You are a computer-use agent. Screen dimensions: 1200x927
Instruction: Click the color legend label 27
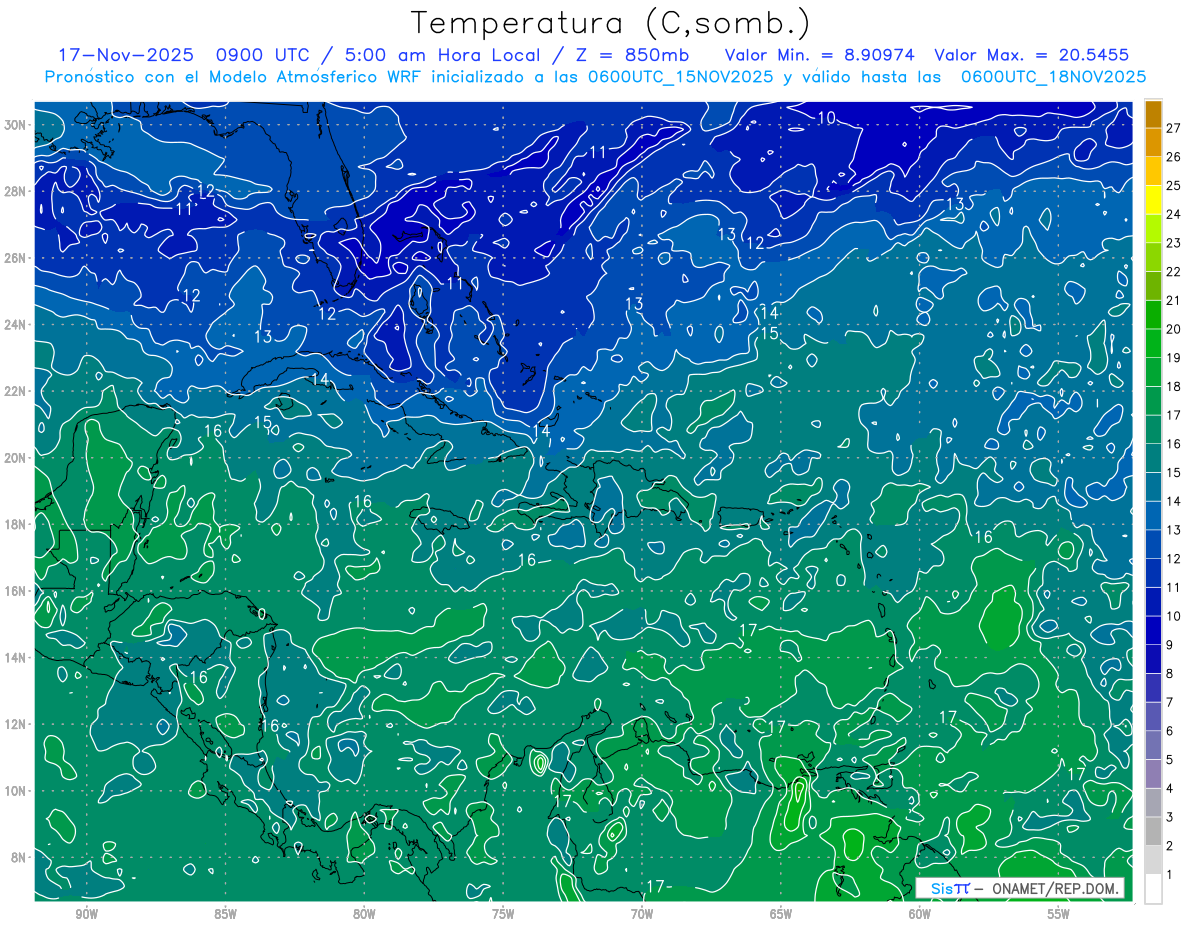coord(1173,128)
